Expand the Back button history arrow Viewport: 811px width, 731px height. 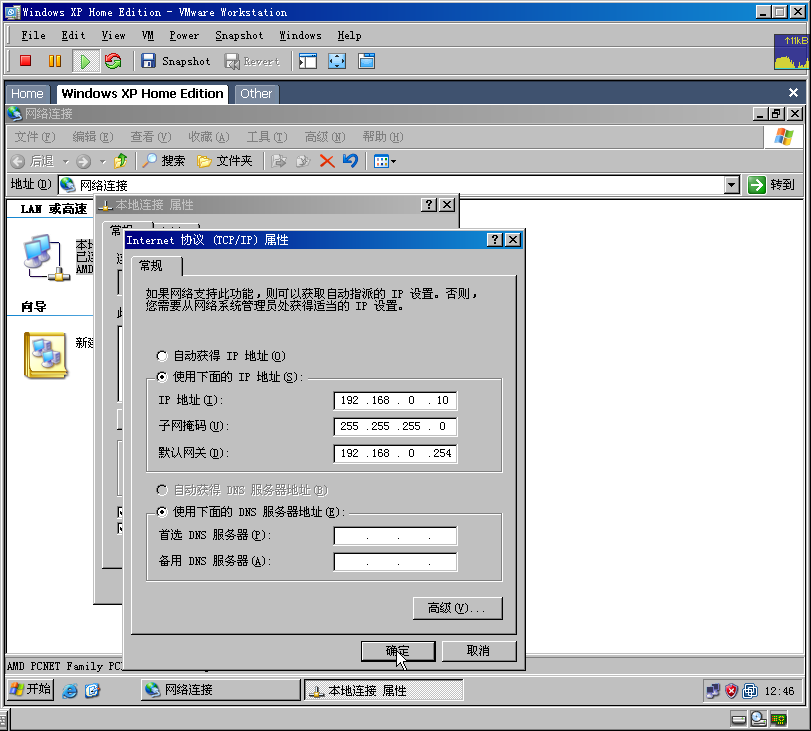click(x=66, y=162)
